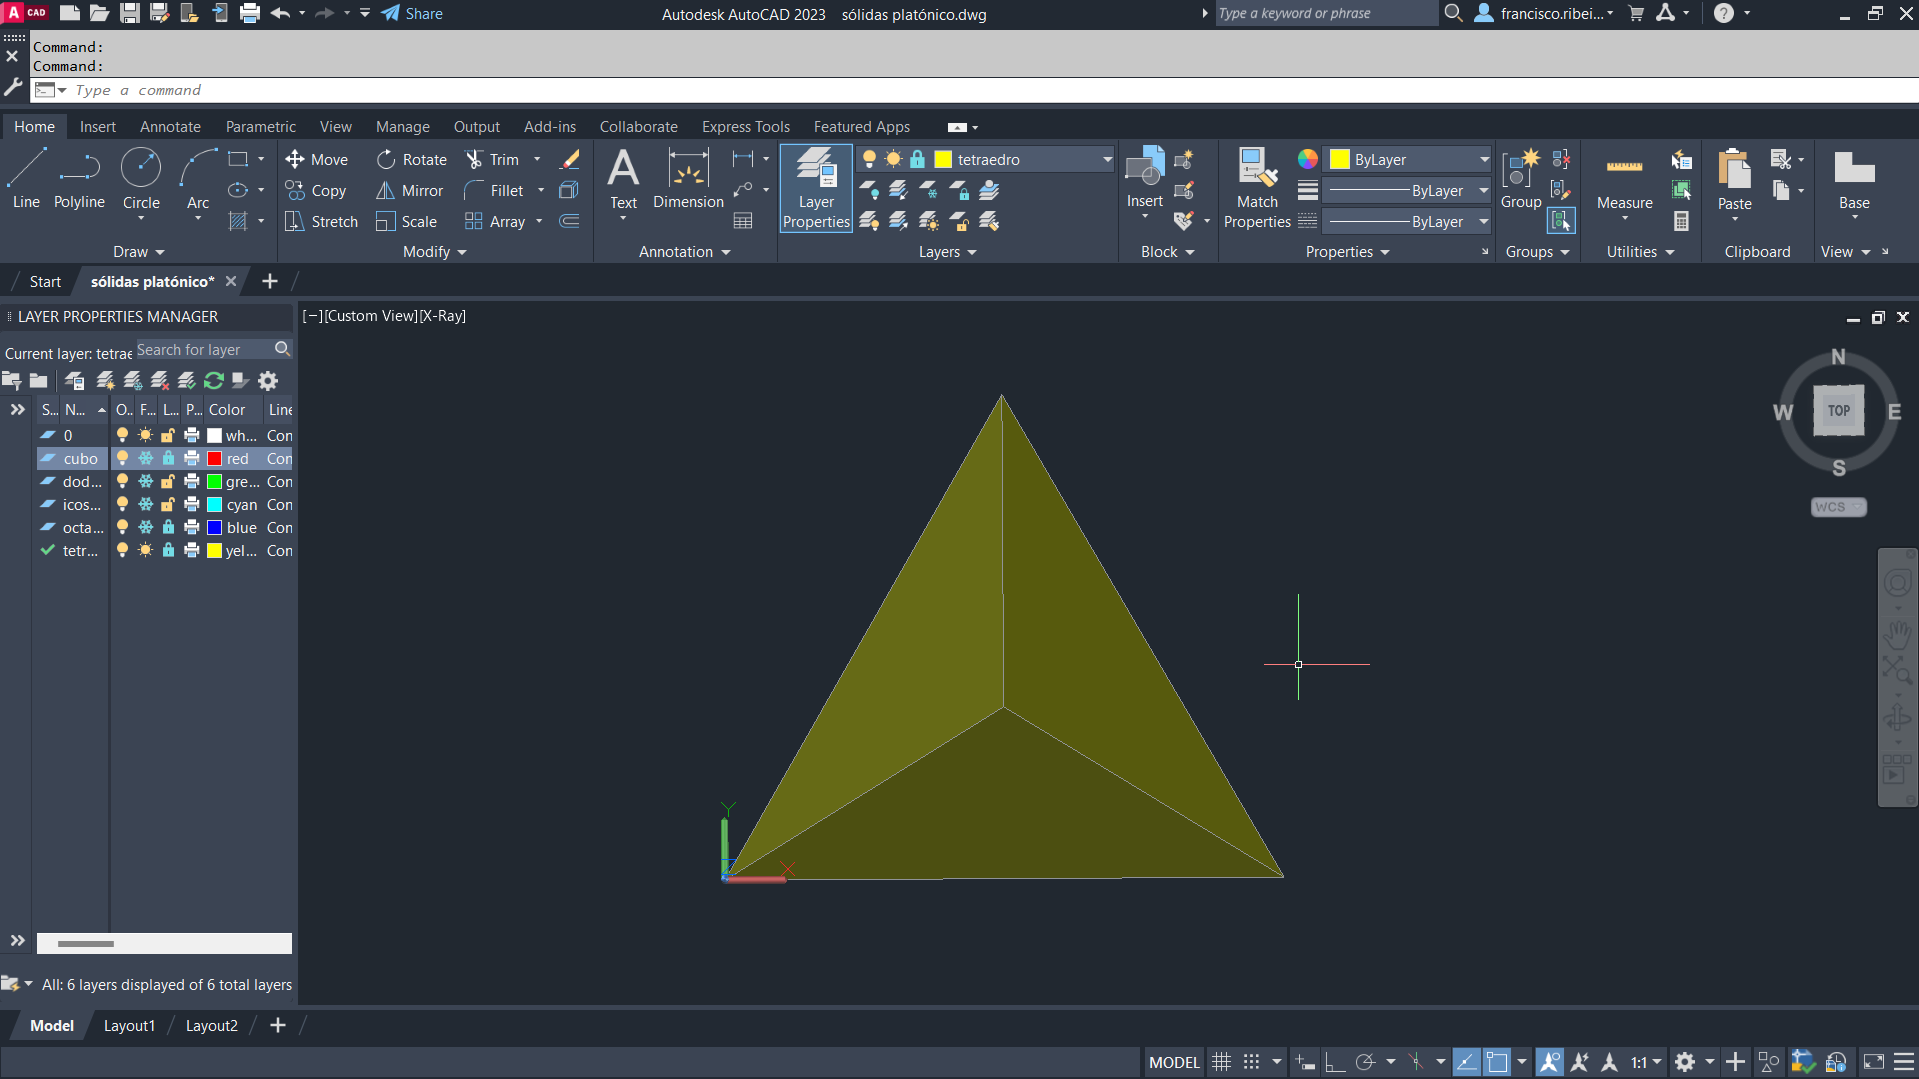Click cyan color swatch of icos layer
The image size is (1919, 1079).
click(x=214, y=504)
